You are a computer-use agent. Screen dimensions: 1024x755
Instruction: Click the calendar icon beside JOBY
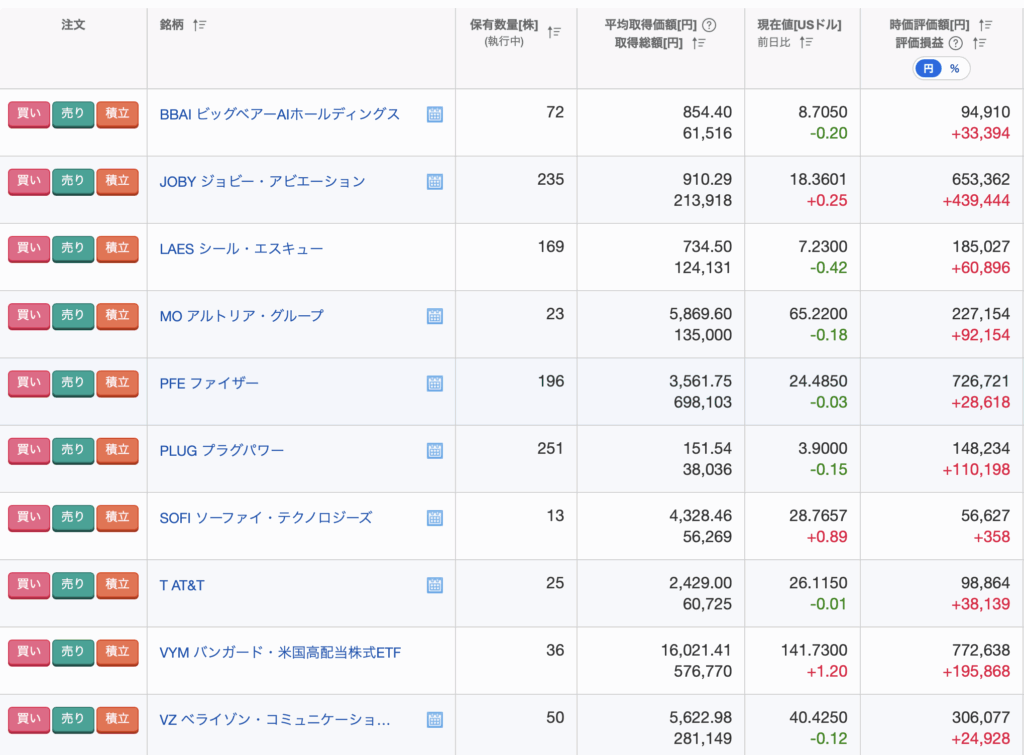point(435,182)
